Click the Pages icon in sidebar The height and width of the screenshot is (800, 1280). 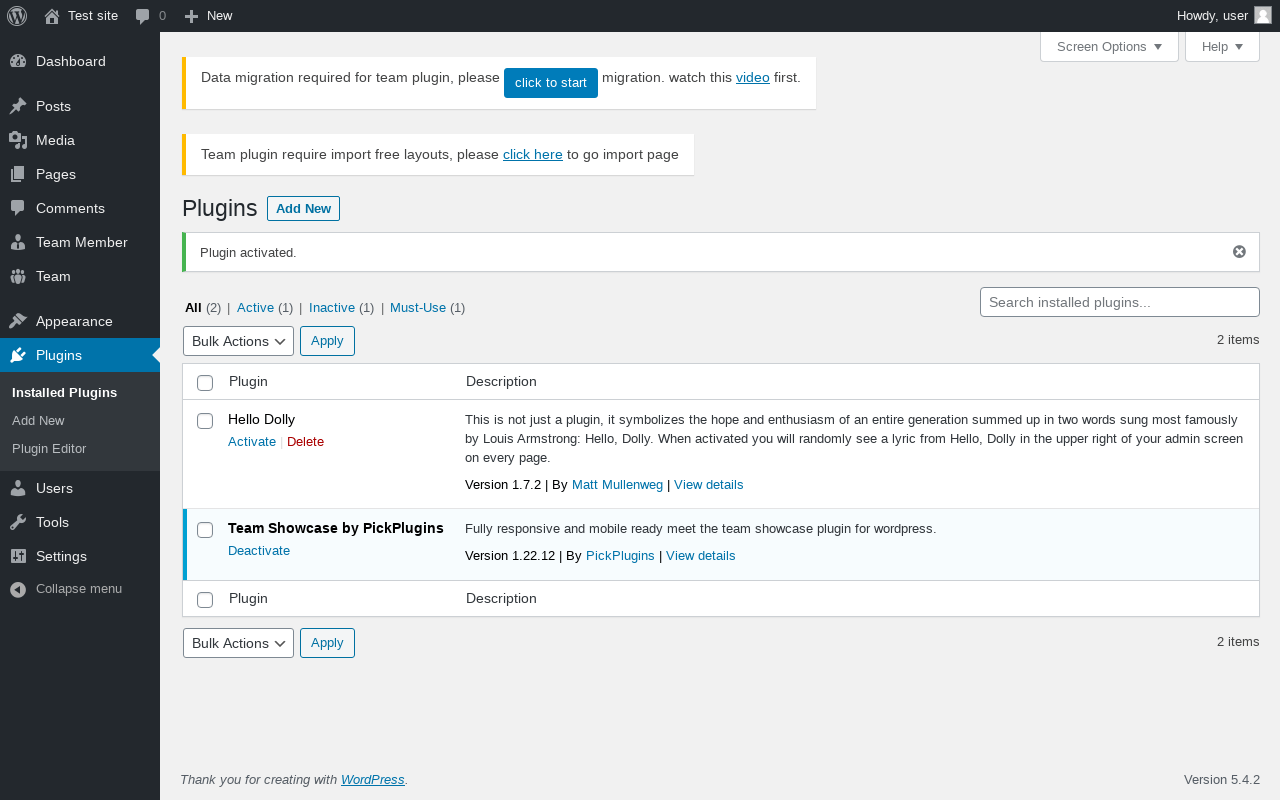pyautogui.click(x=18, y=174)
